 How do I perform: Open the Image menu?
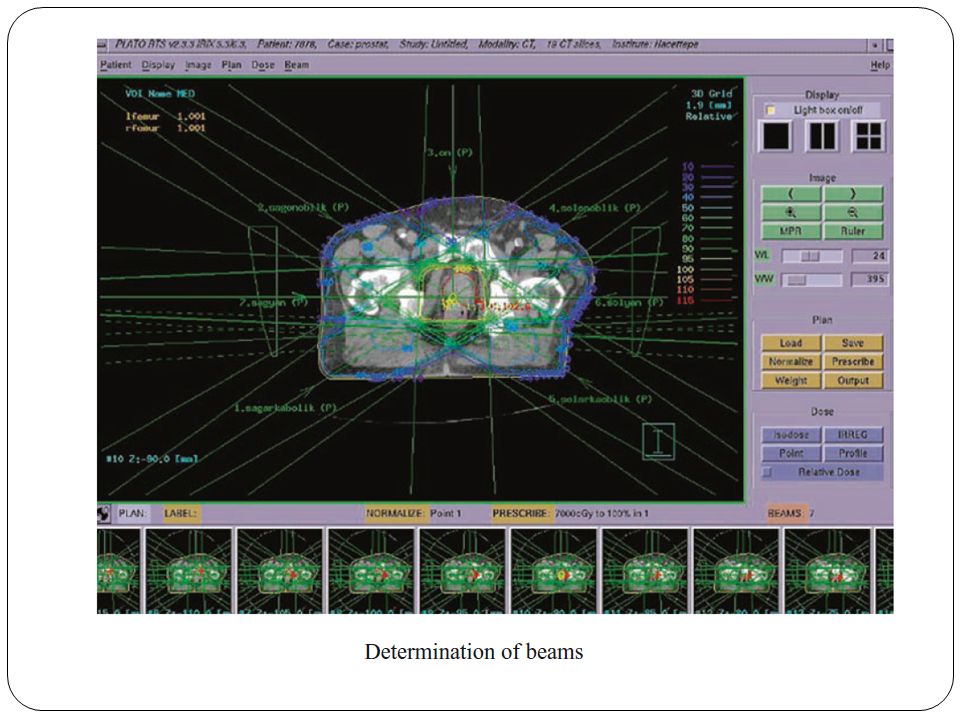(x=198, y=65)
